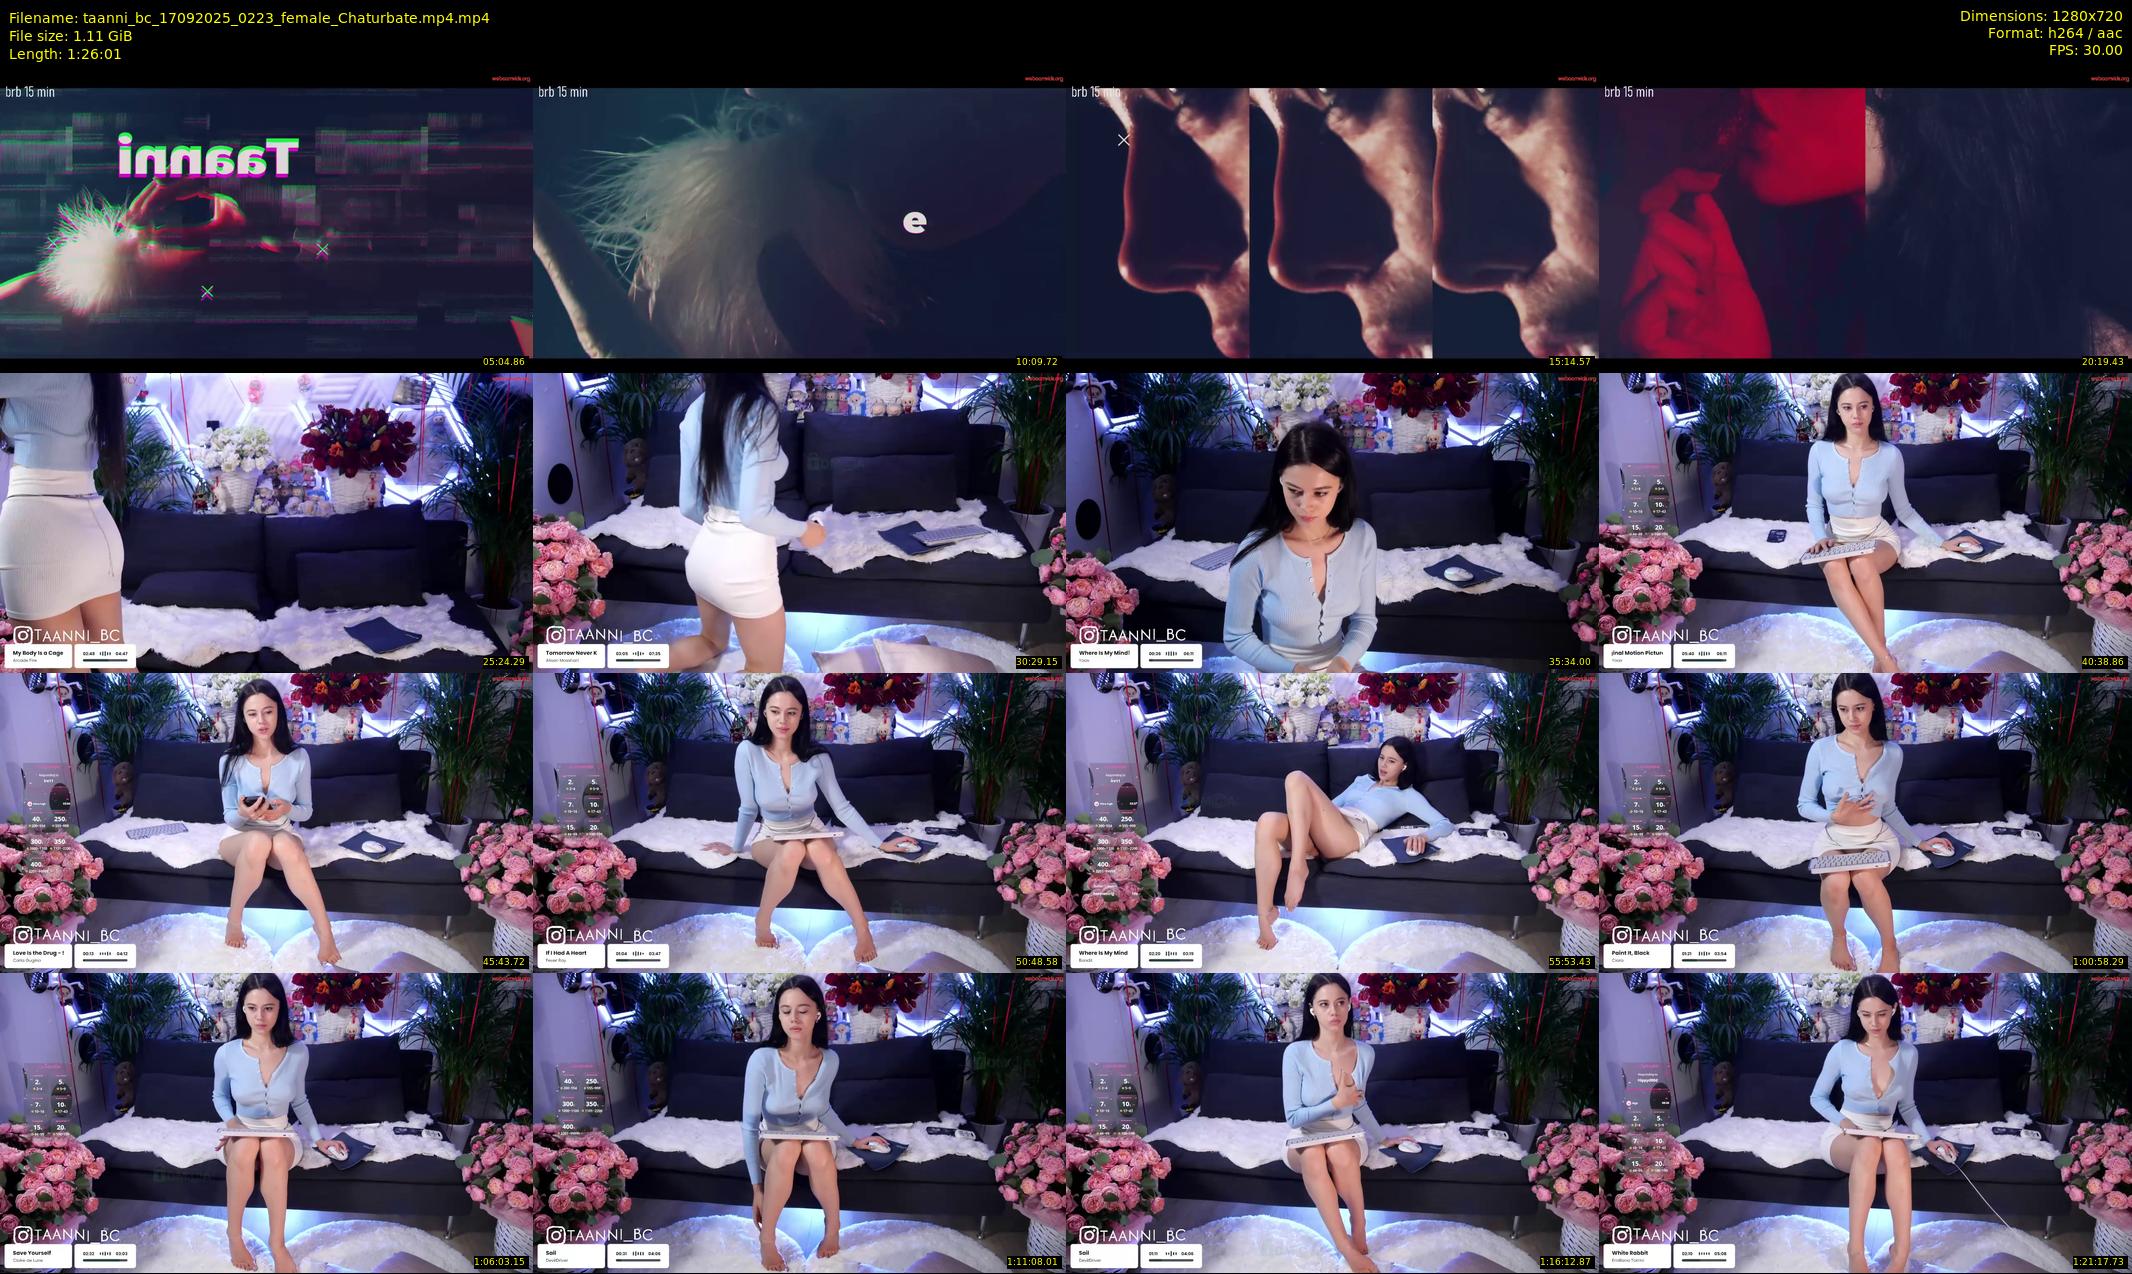Click the mirrored 'Taanni' title in first frame

click(208, 157)
